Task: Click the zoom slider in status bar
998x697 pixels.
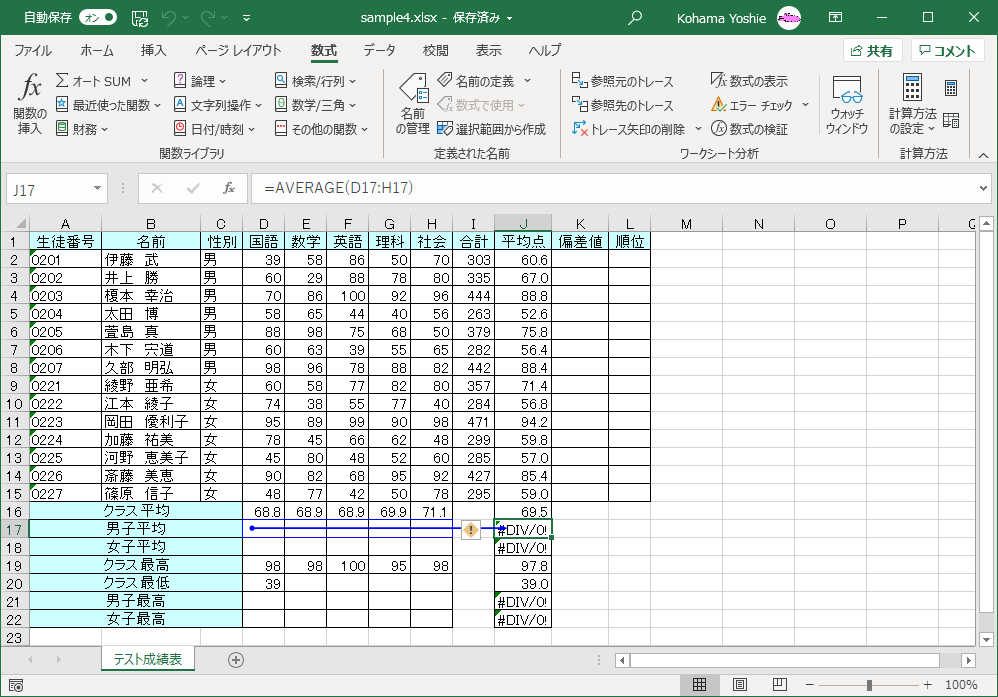Action: pyautogui.click(x=869, y=685)
